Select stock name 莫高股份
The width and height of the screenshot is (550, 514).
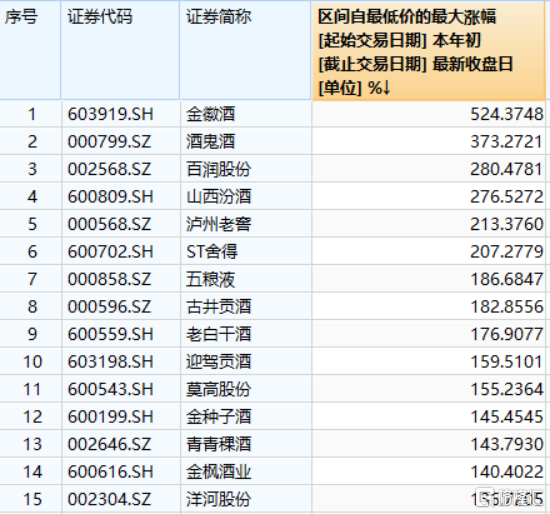(x=219, y=389)
